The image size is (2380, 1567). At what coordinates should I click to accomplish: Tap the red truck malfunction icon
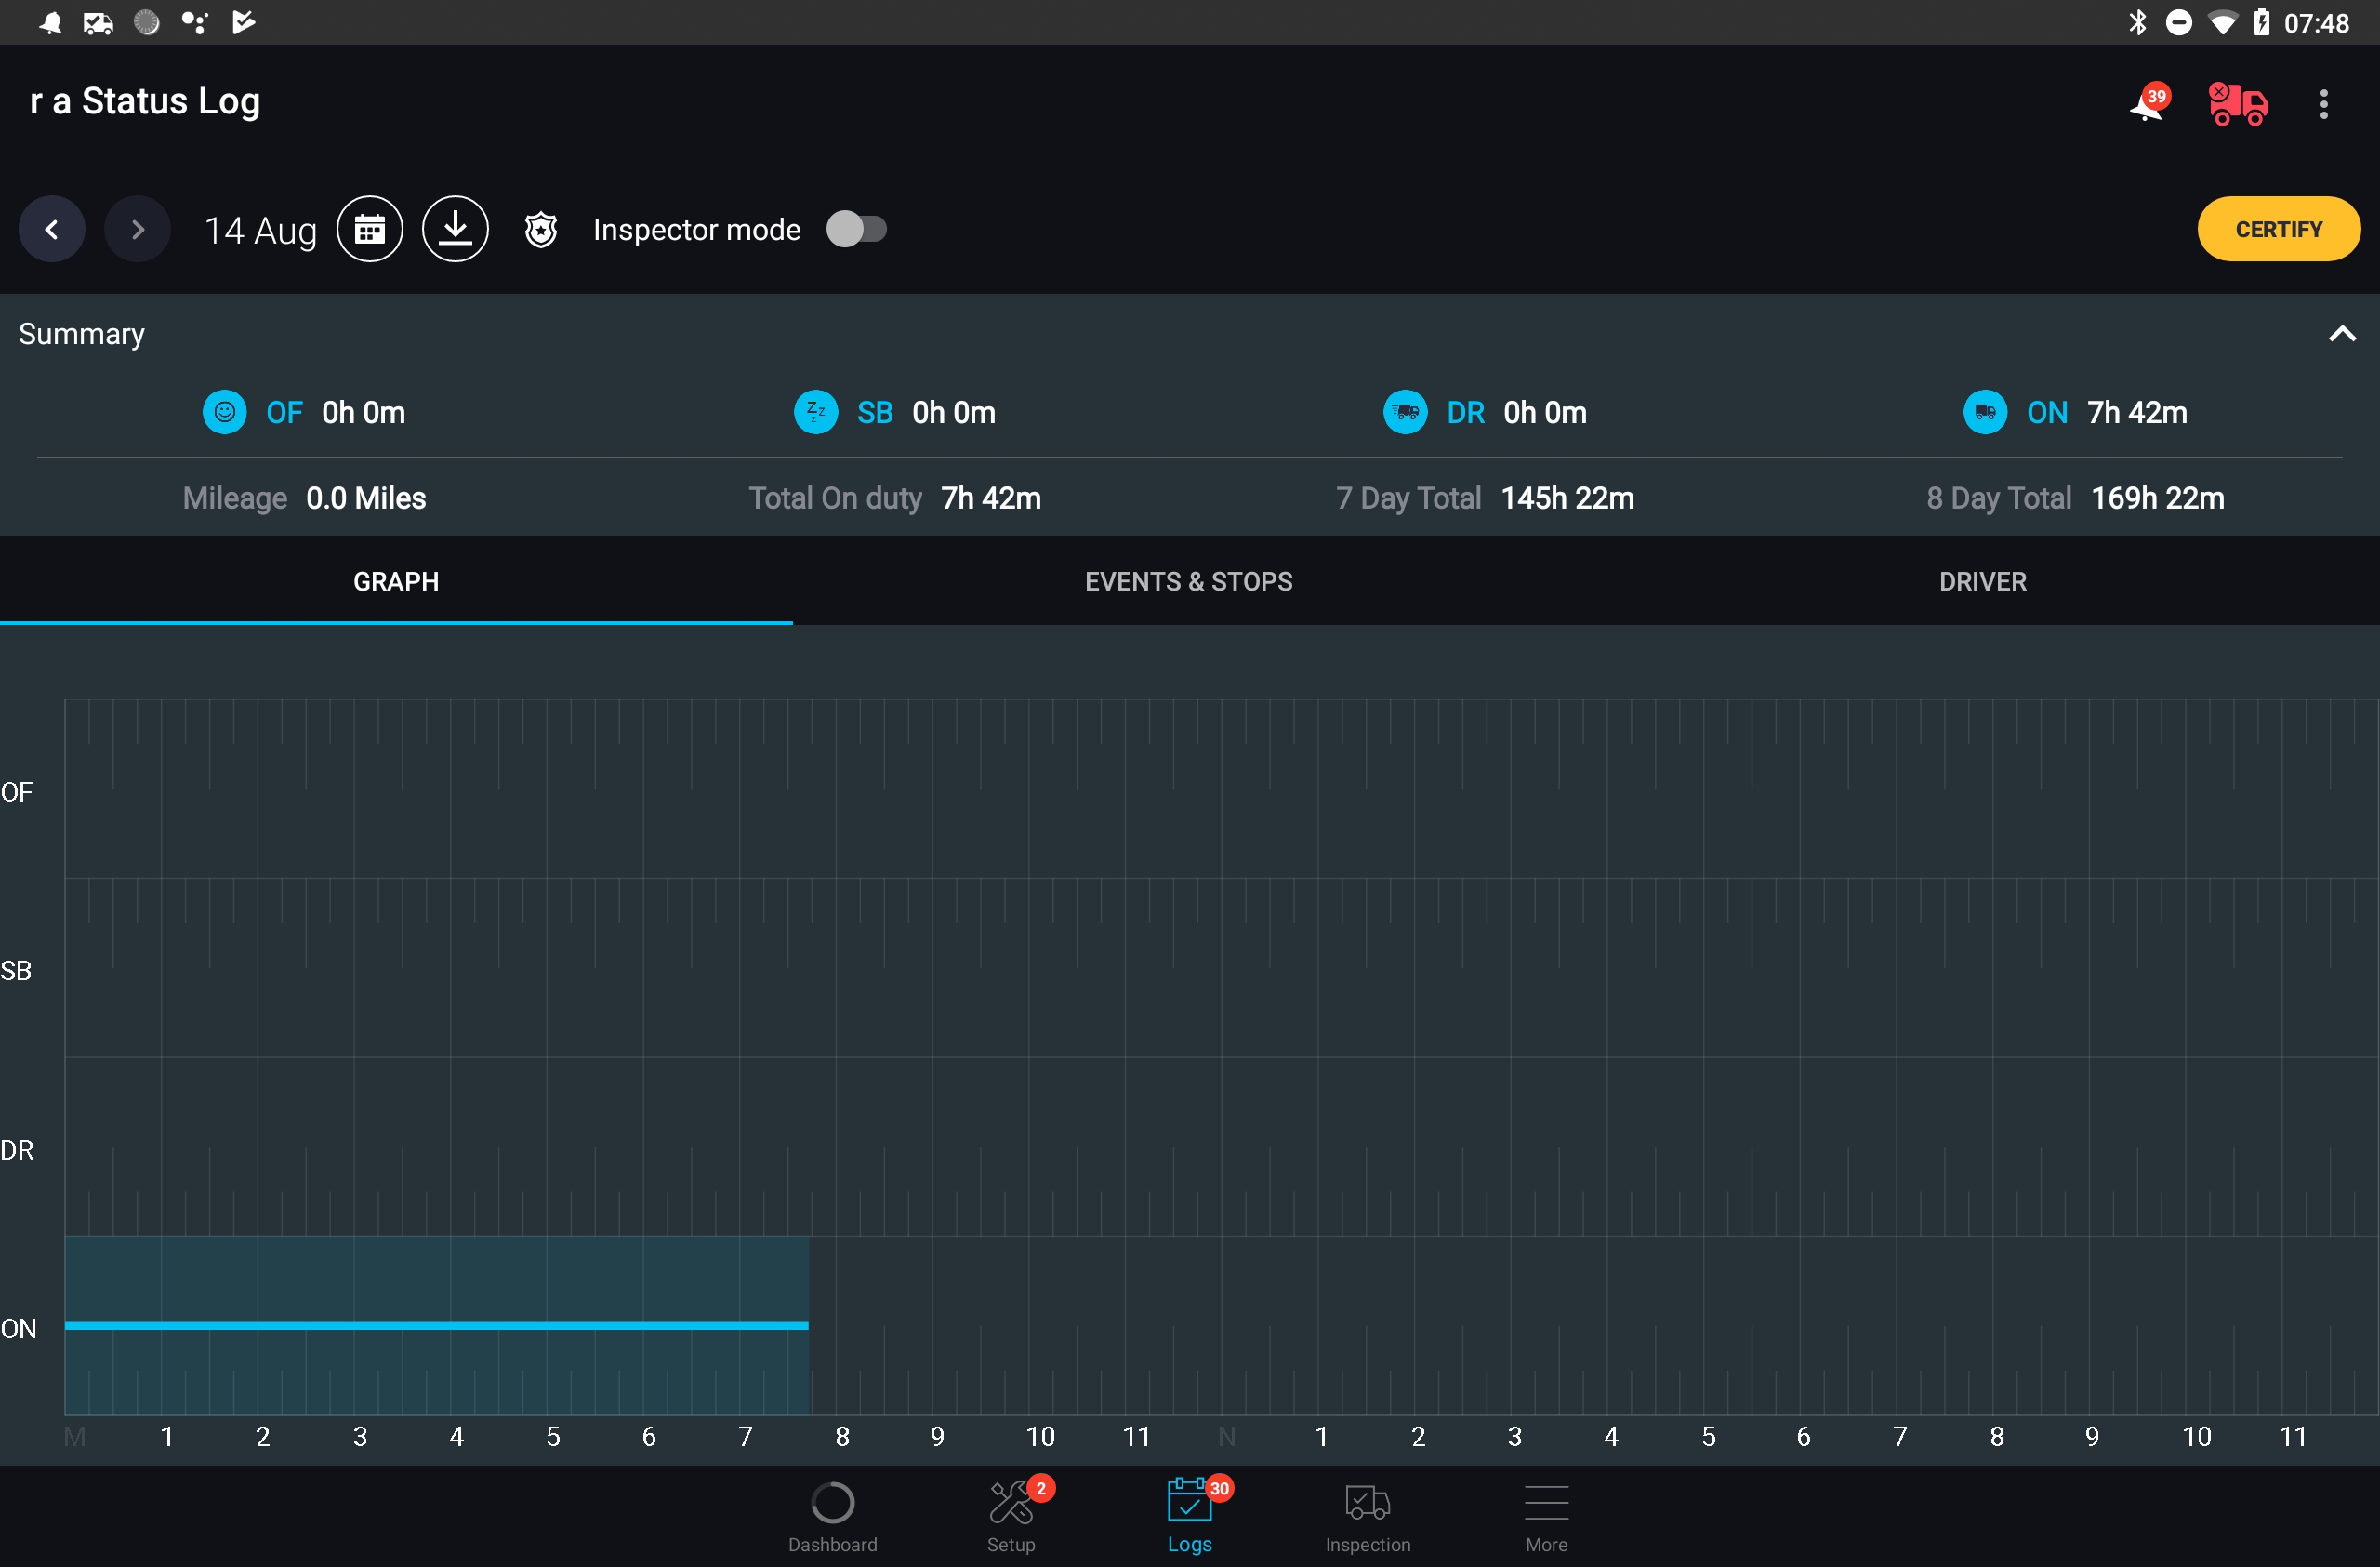[2238, 104]
